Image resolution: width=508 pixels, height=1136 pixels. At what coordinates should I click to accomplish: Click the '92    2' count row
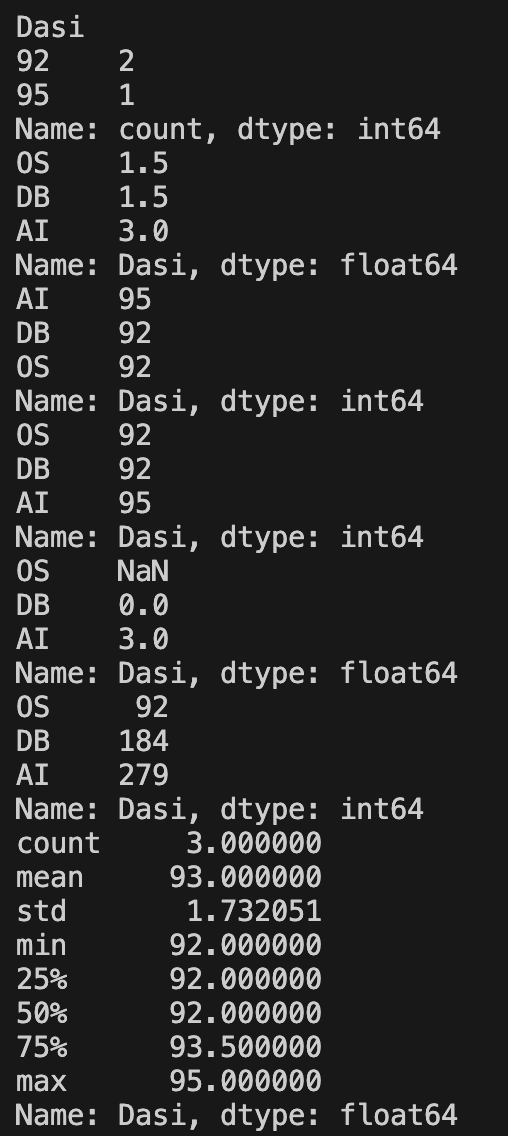[75, 62]
